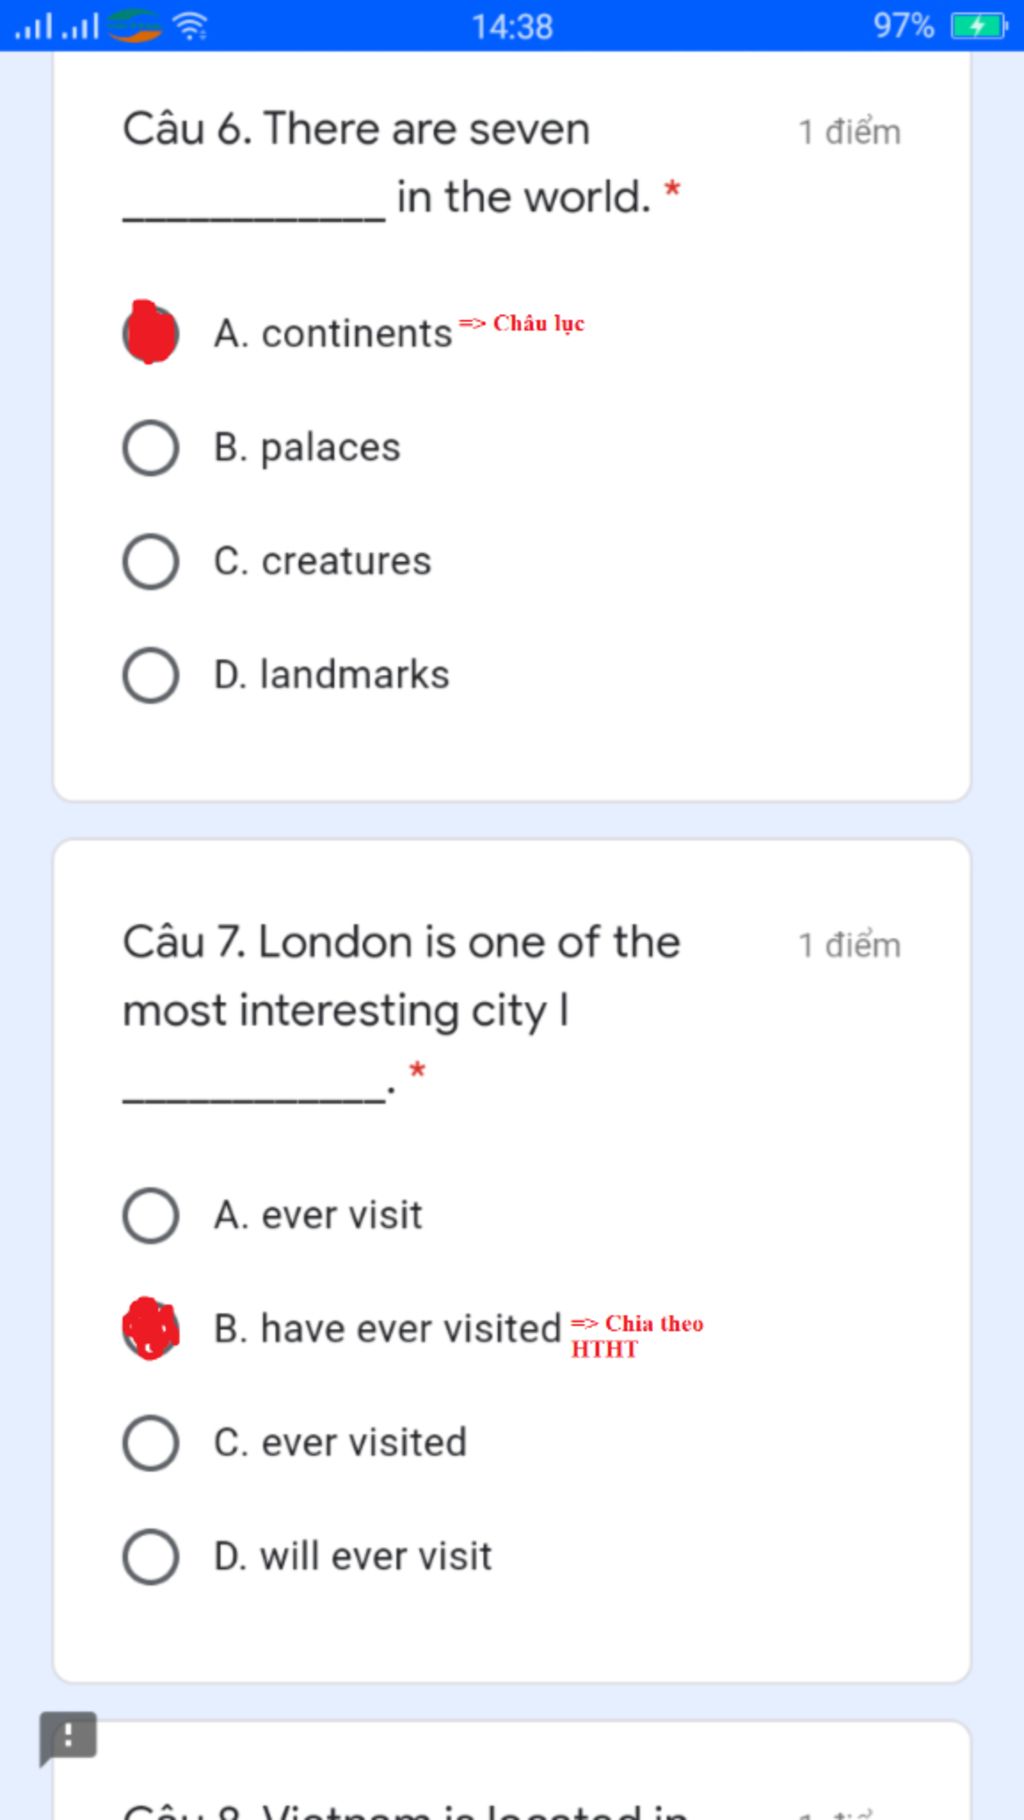This screenshot has height=1820, width=1024.
Task: Pick answer D. landmarks
Action: click(151, 675)
